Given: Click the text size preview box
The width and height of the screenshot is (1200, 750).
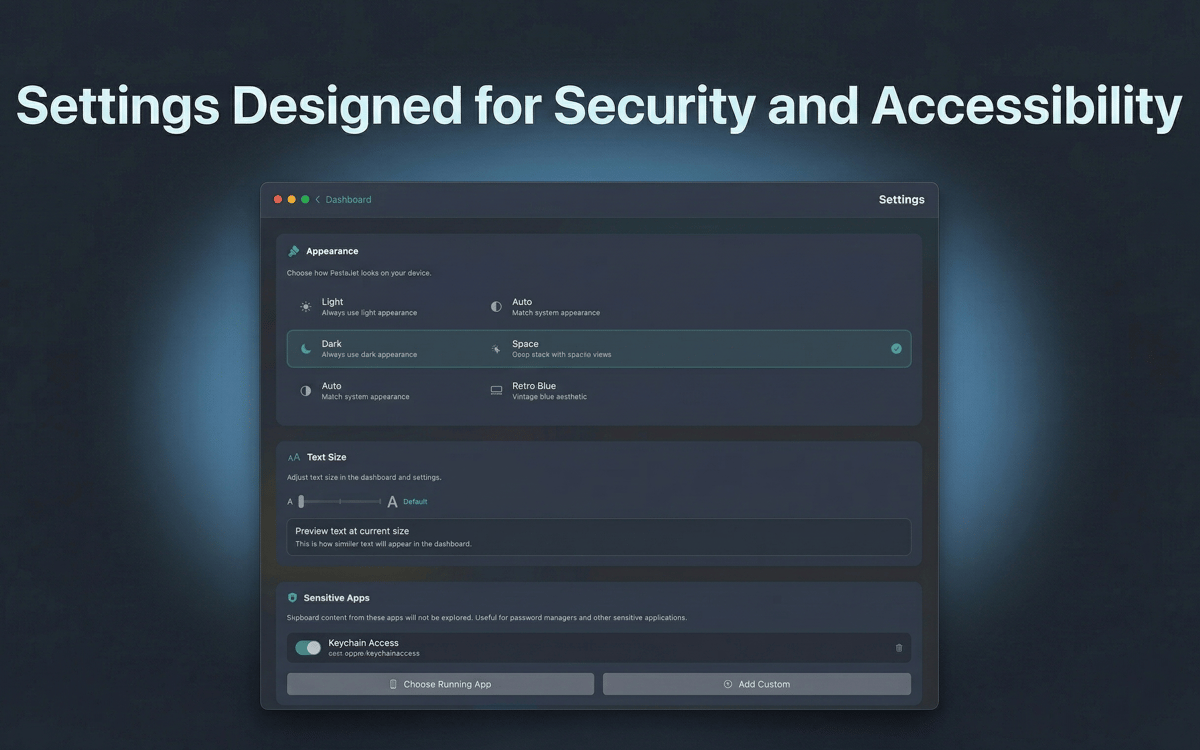Looking at the screenshot, I should [598, 537].
